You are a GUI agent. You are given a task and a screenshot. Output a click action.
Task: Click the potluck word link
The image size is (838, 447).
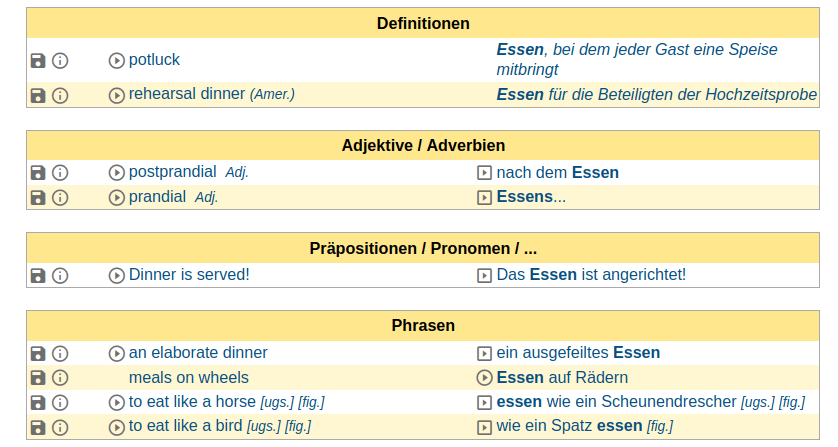pyautogui.click(x=154, y=60)
